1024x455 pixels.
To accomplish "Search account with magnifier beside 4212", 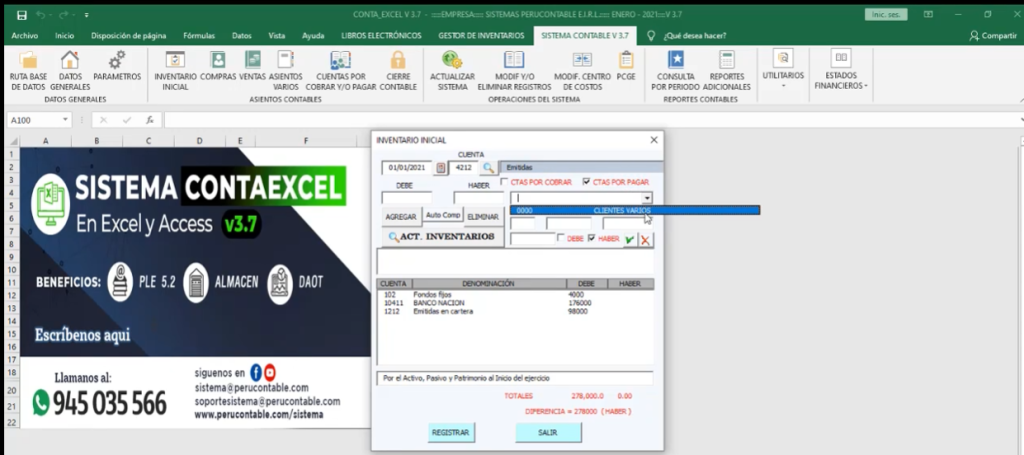I will [488, 168].
